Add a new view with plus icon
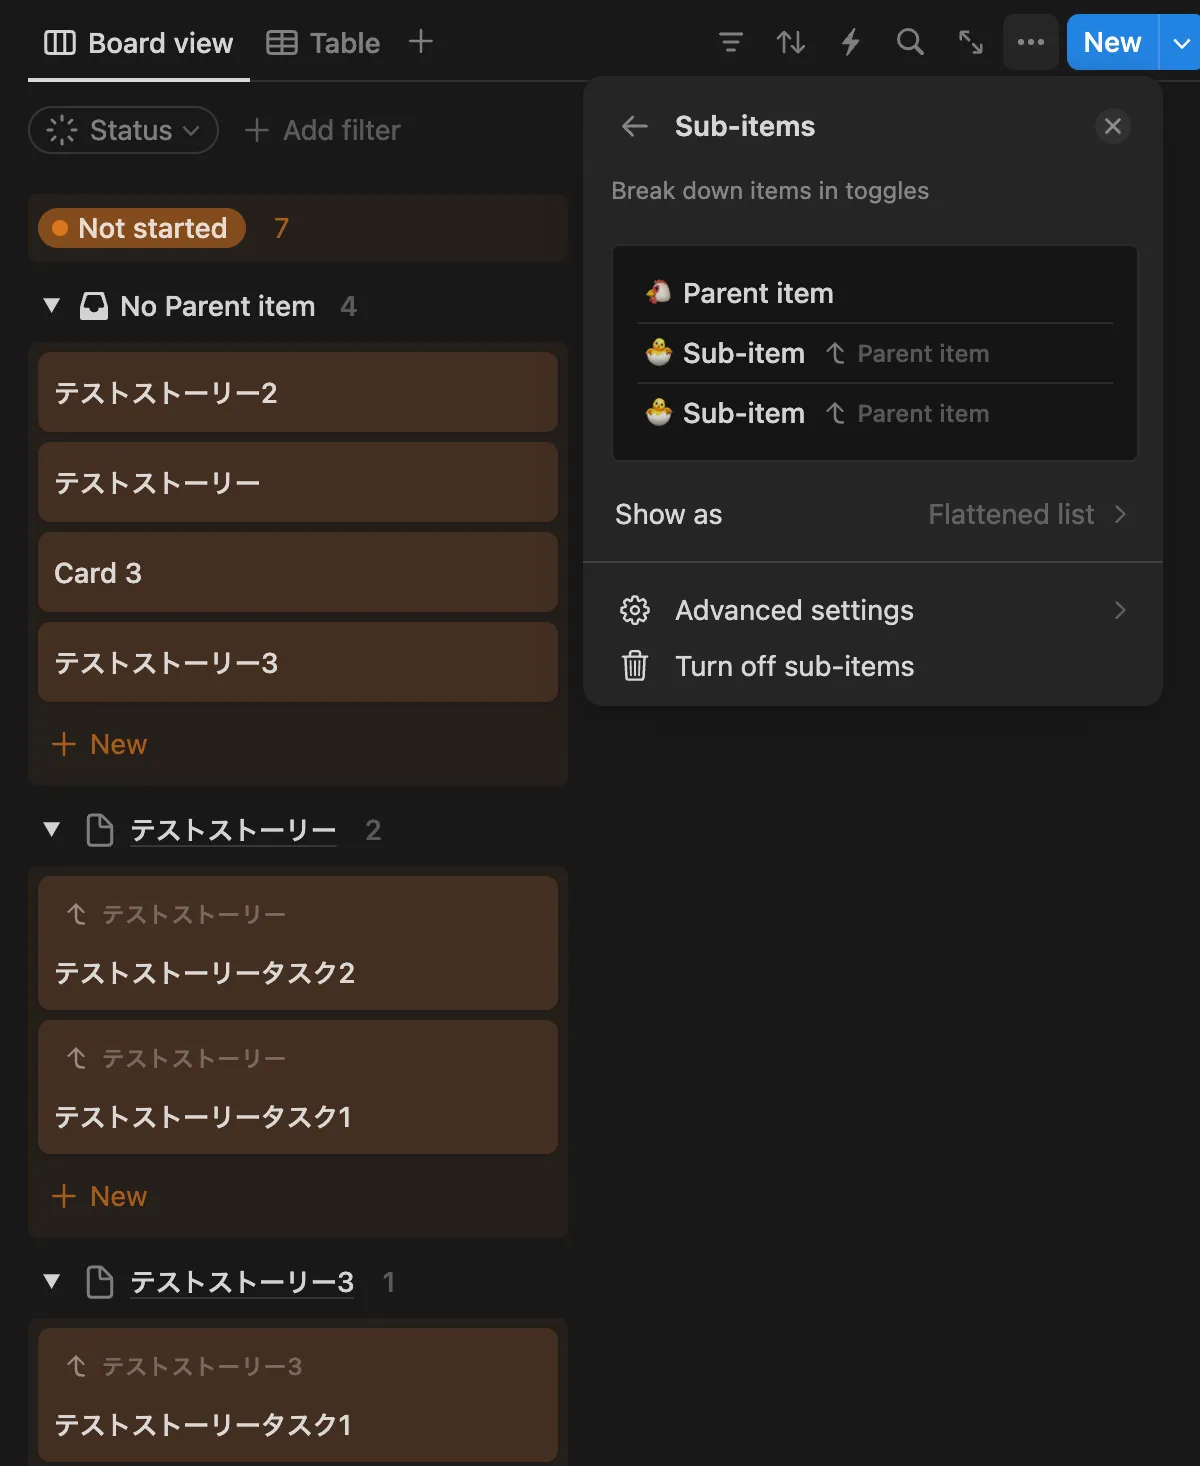 [x=421, y=42]
